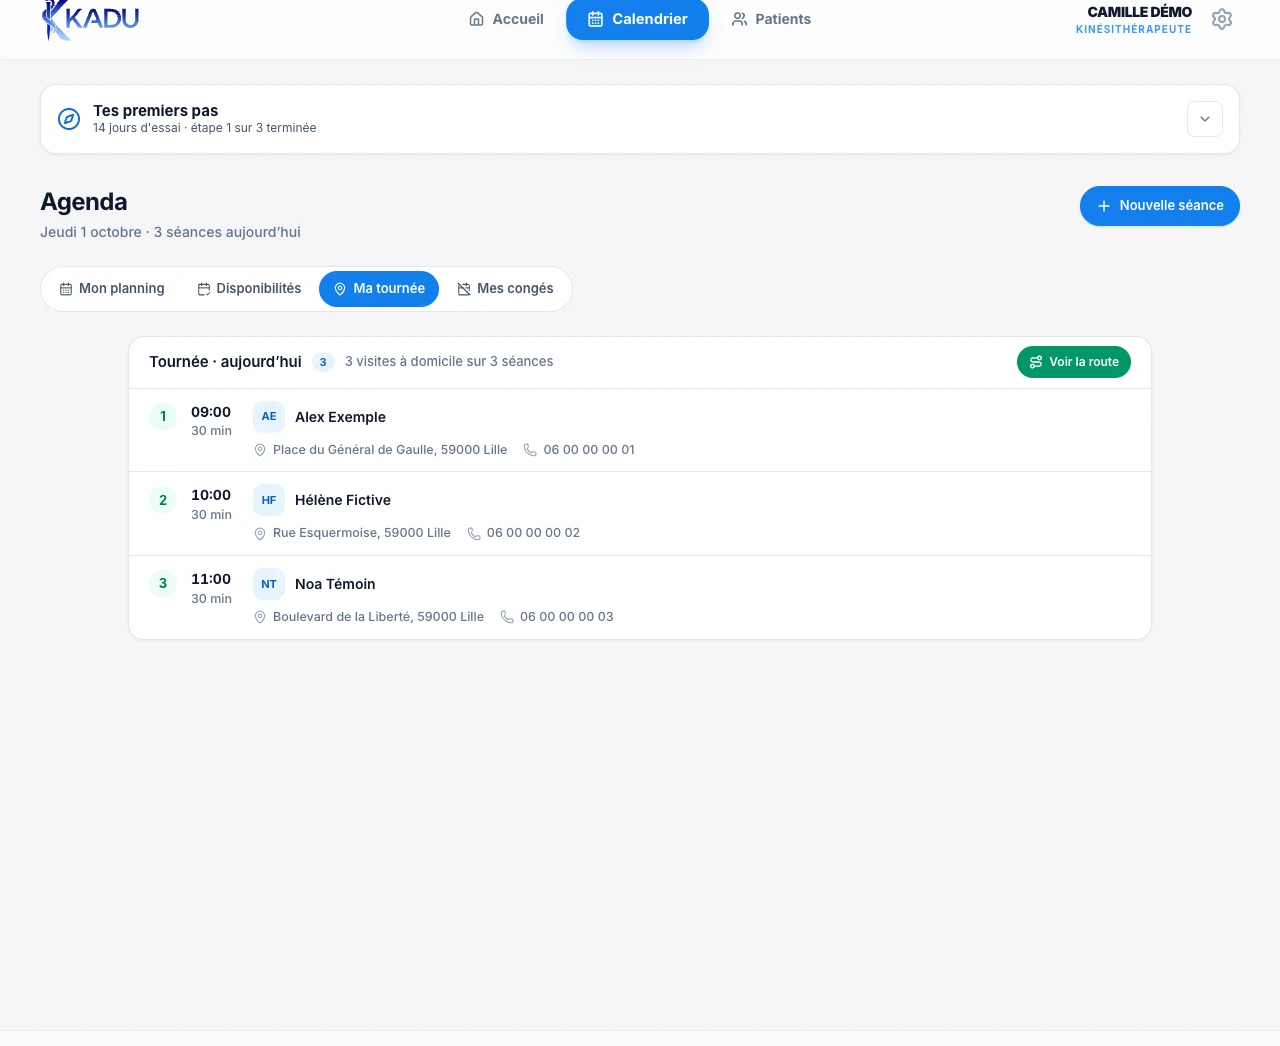
Task: Expand the Tes premiers pas panel chevron
Action: (x=1205, y=119)
